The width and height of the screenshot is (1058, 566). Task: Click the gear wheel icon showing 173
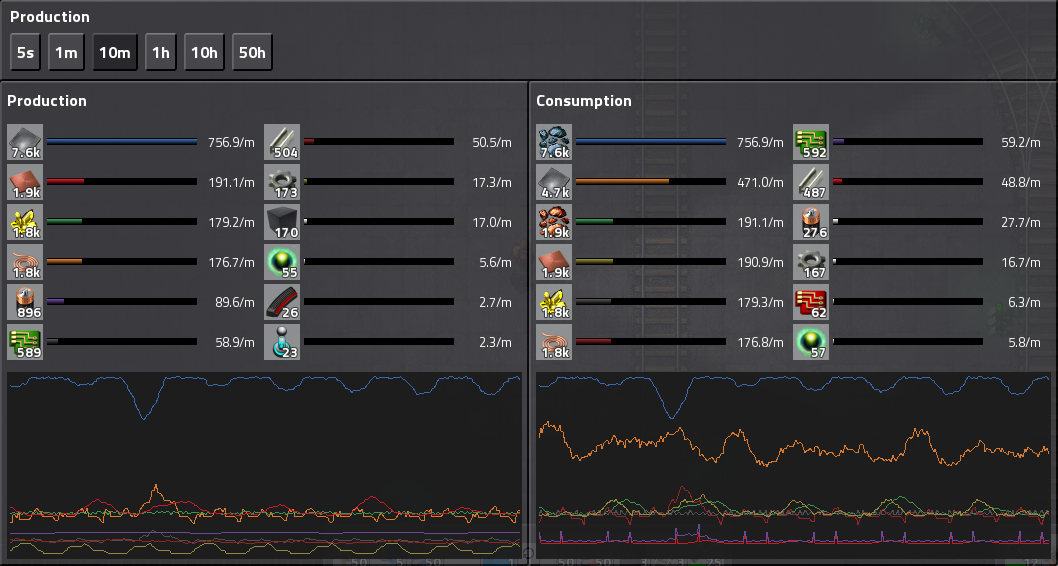[282, 182]
